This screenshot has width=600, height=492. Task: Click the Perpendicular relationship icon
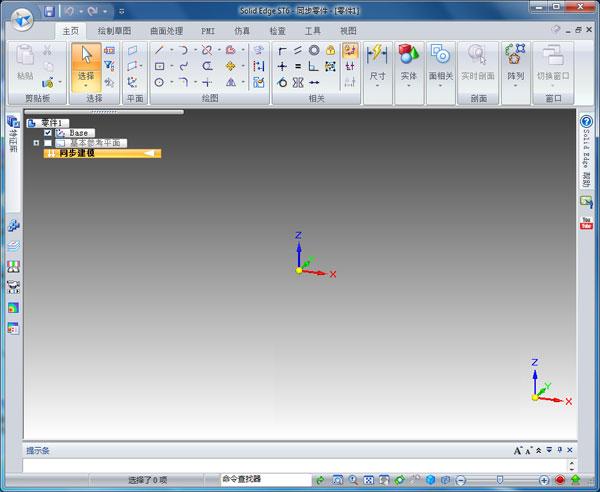pos(313,67)
